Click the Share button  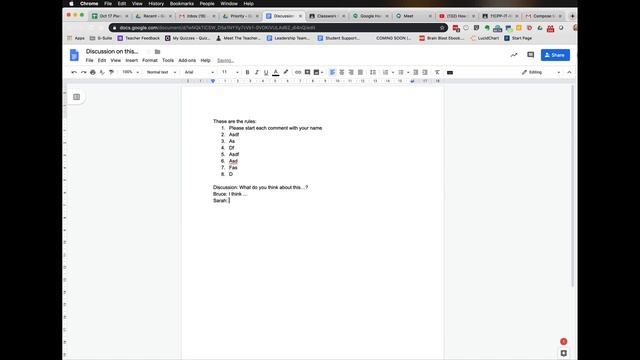(x=555, y=55)
